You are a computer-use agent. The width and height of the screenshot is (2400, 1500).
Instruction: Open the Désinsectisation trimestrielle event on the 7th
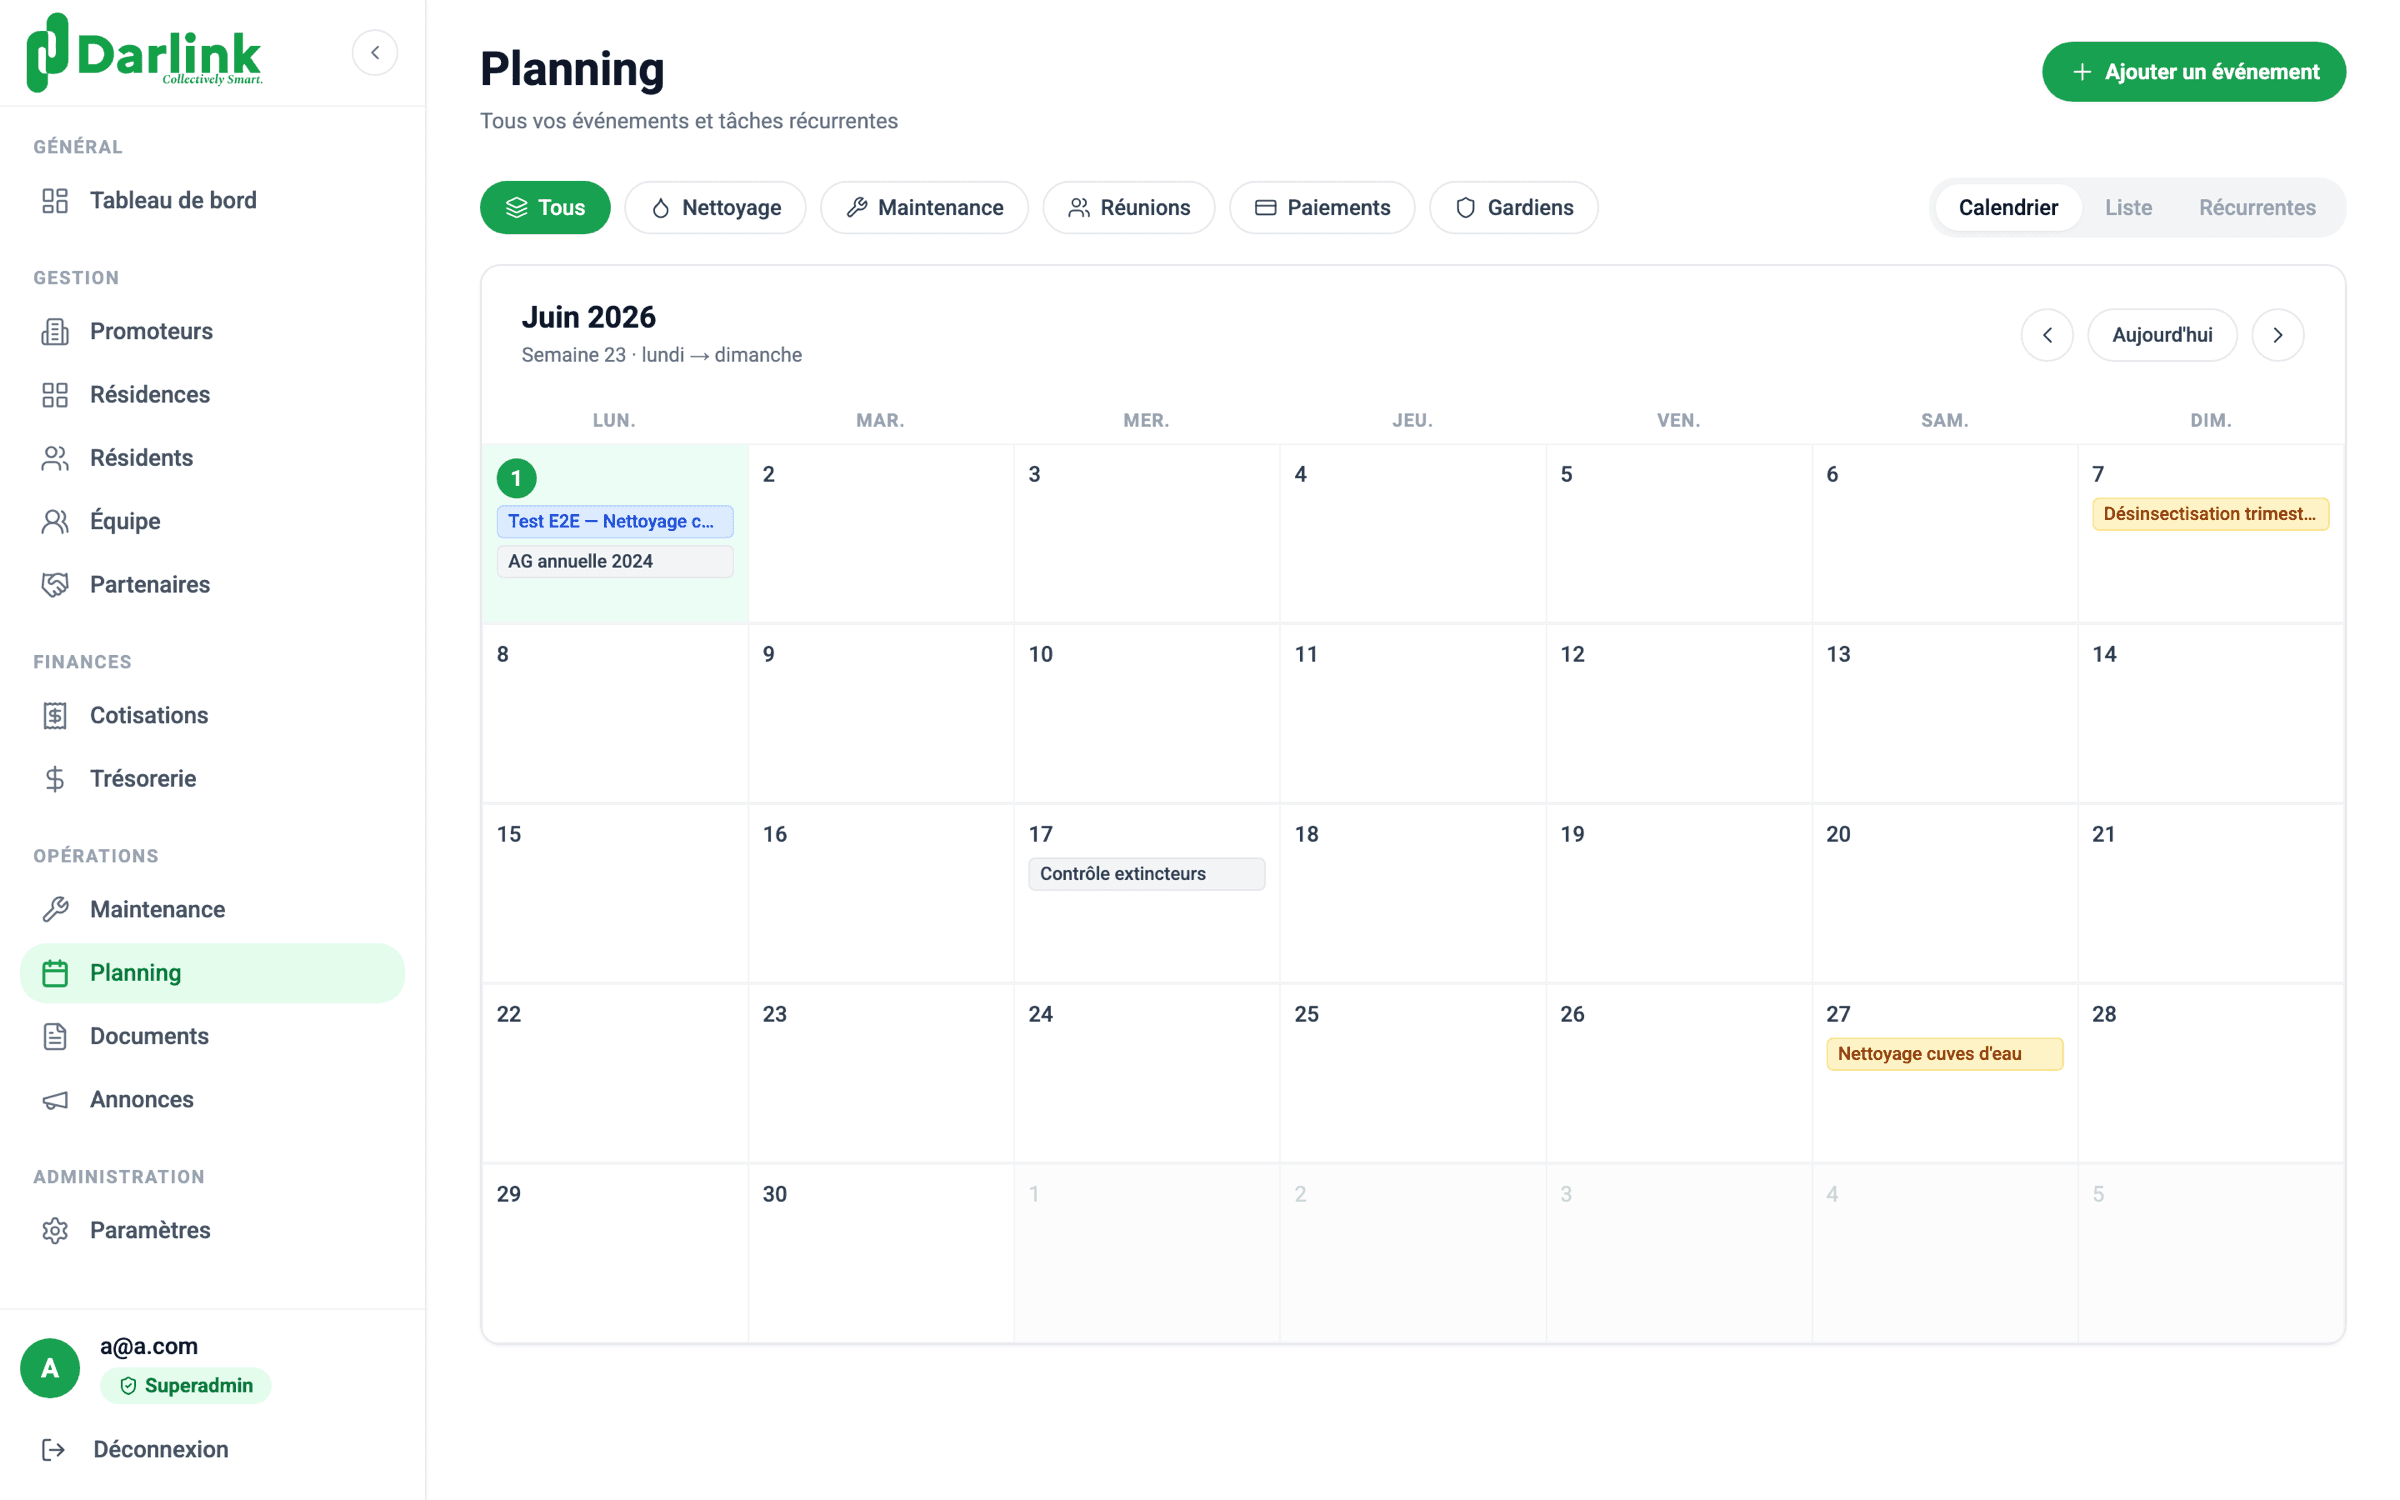pos(2210,514)
